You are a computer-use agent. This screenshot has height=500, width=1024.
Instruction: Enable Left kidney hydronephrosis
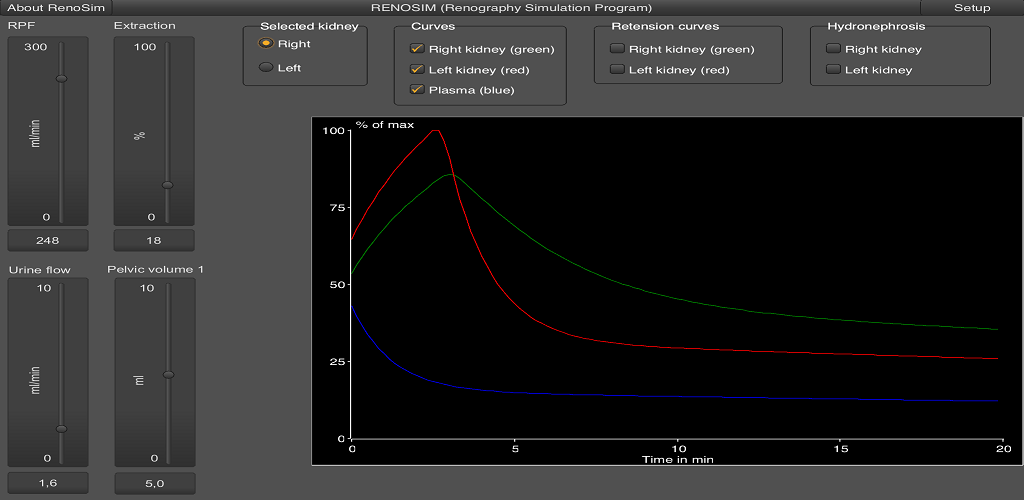pos(833,70)
